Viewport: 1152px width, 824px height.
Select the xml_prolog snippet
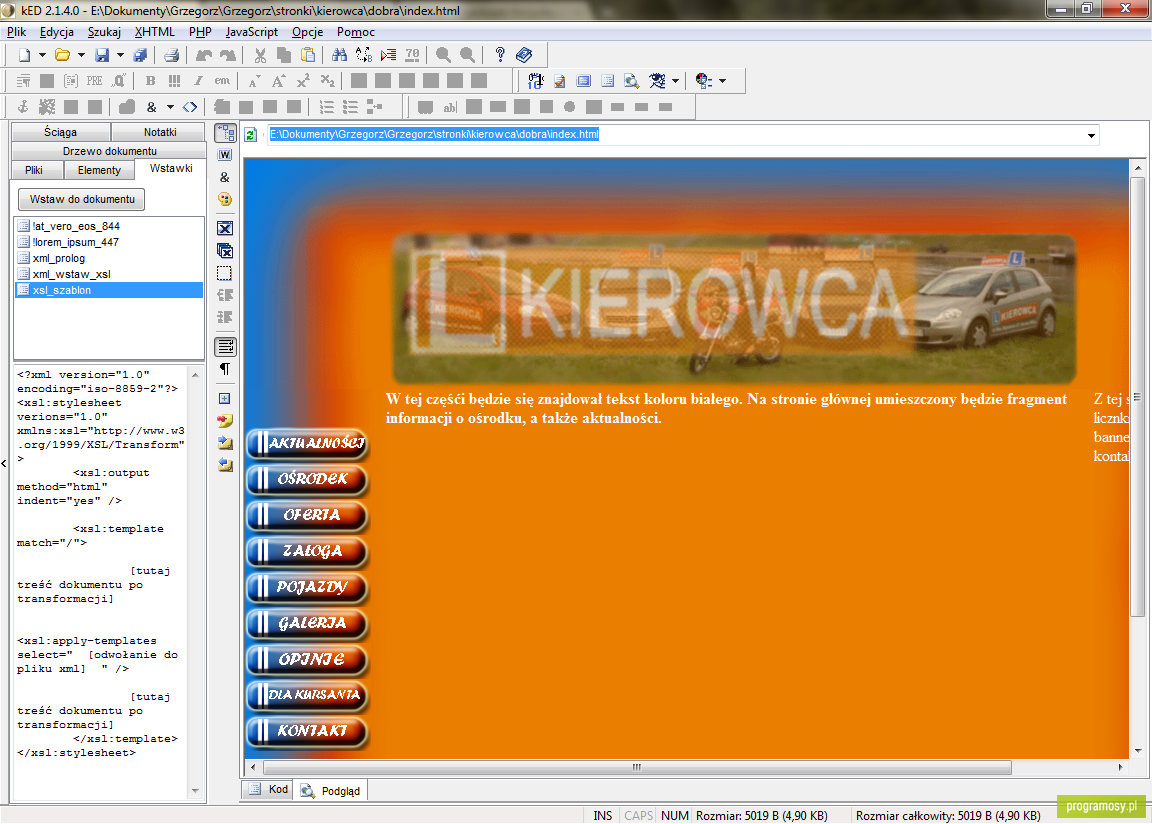[59, 259]
